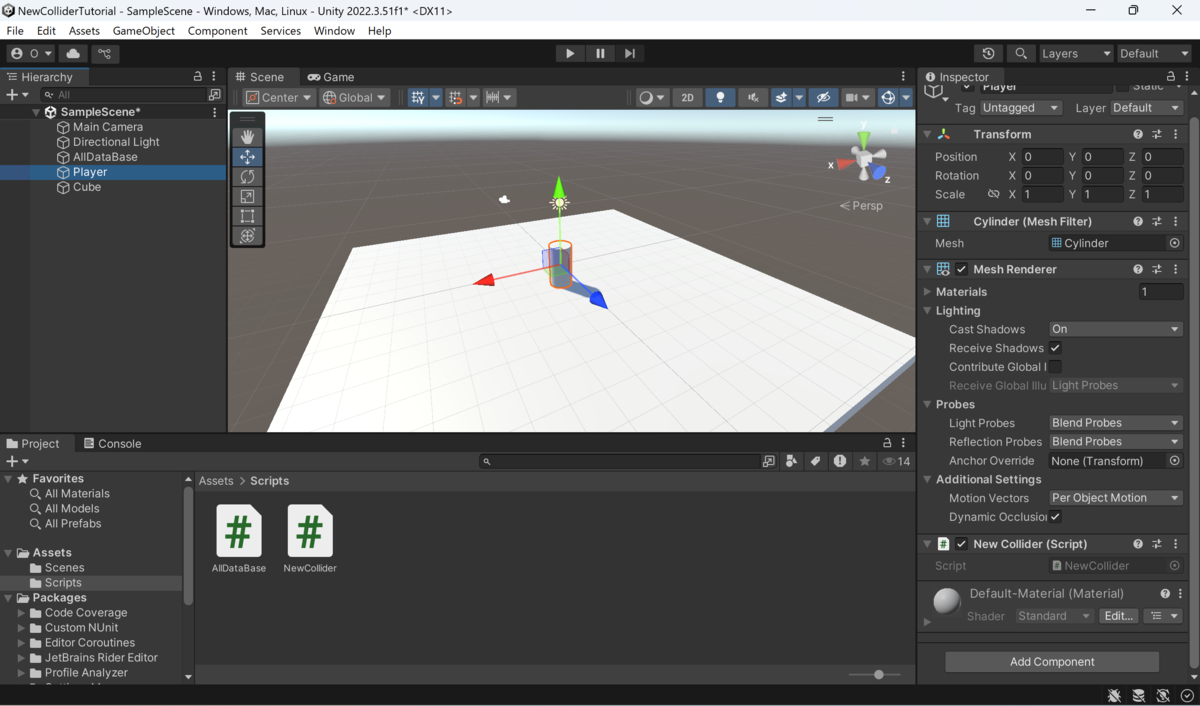Toggle Project panel lock icon
1200x706 pixels.
click(x=886, y=443)
